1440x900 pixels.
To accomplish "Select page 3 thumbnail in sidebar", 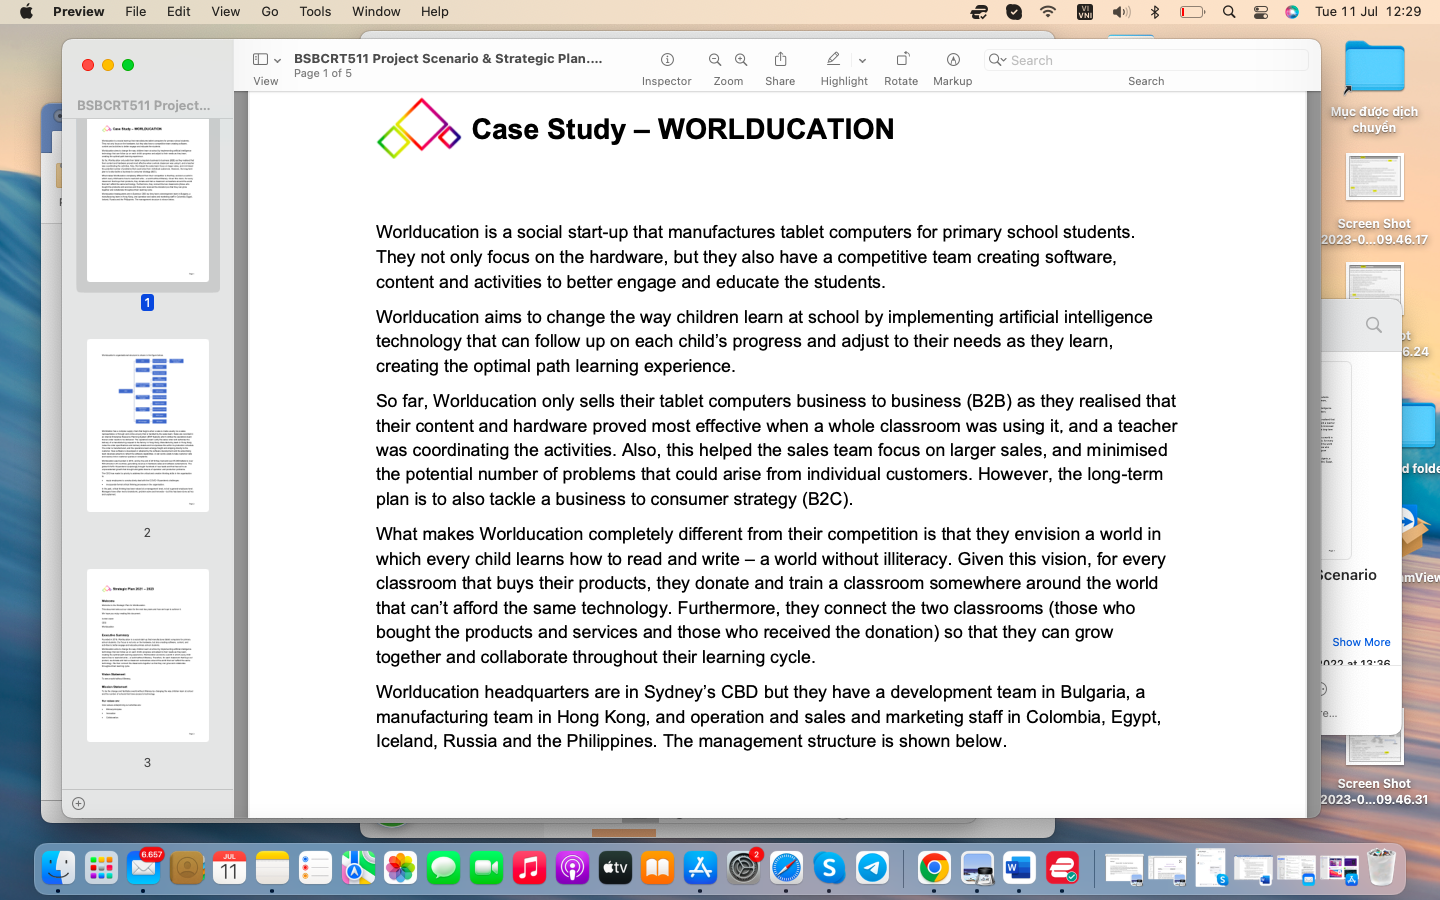I will (x=148, y=655).
